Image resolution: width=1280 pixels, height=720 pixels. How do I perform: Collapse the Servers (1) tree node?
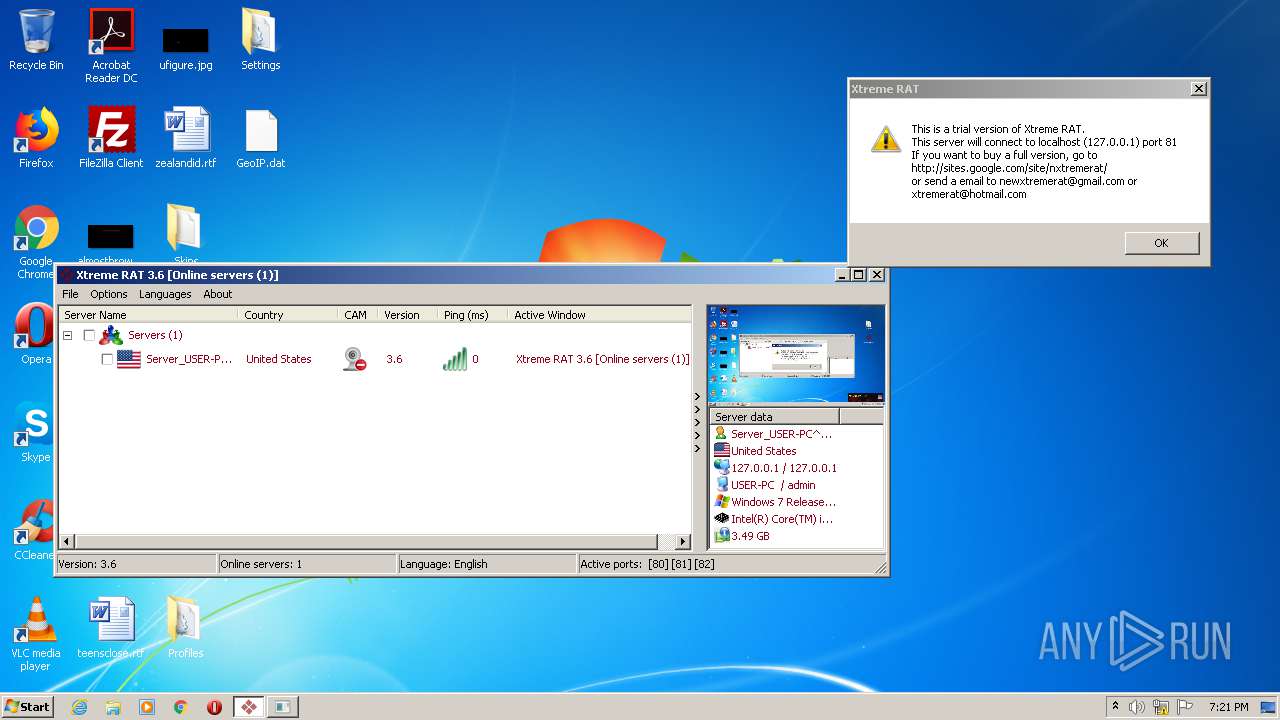pos(68,335)
